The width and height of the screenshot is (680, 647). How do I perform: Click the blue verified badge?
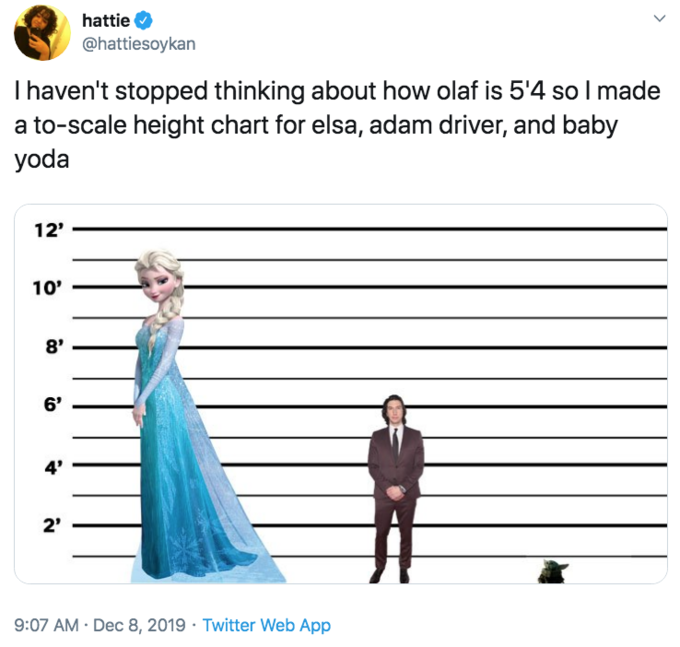pyautogui.click(x=143, y=19)
